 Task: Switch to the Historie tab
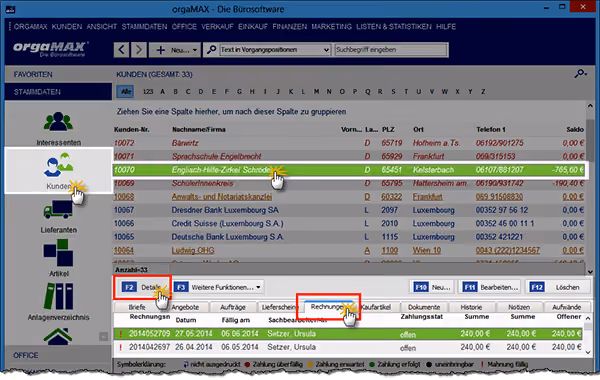click(x=471, y=307)
